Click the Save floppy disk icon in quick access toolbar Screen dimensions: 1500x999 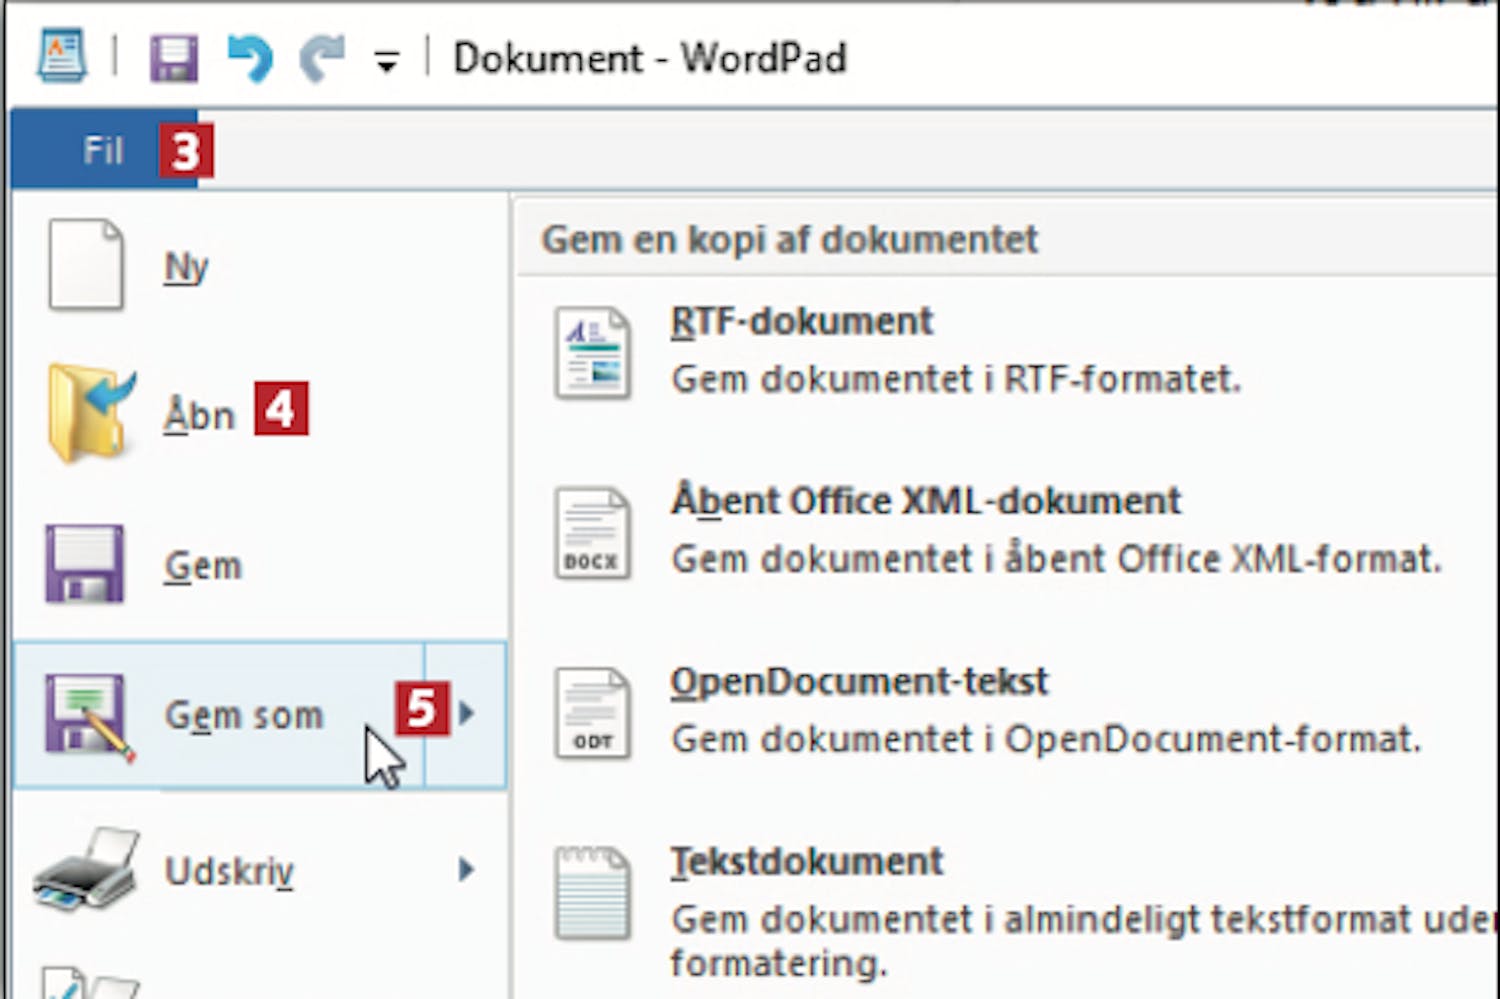[x=174, y=58]
